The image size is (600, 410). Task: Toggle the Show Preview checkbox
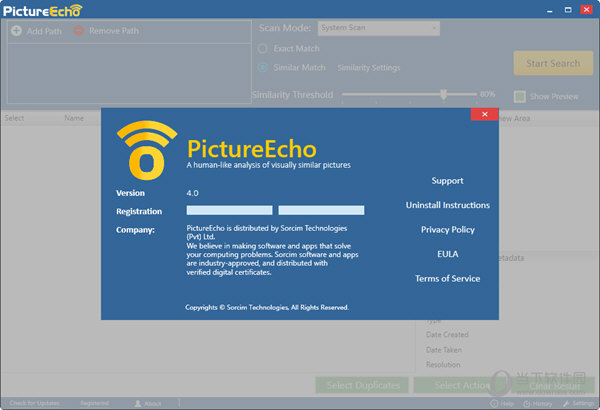(519, 96)
